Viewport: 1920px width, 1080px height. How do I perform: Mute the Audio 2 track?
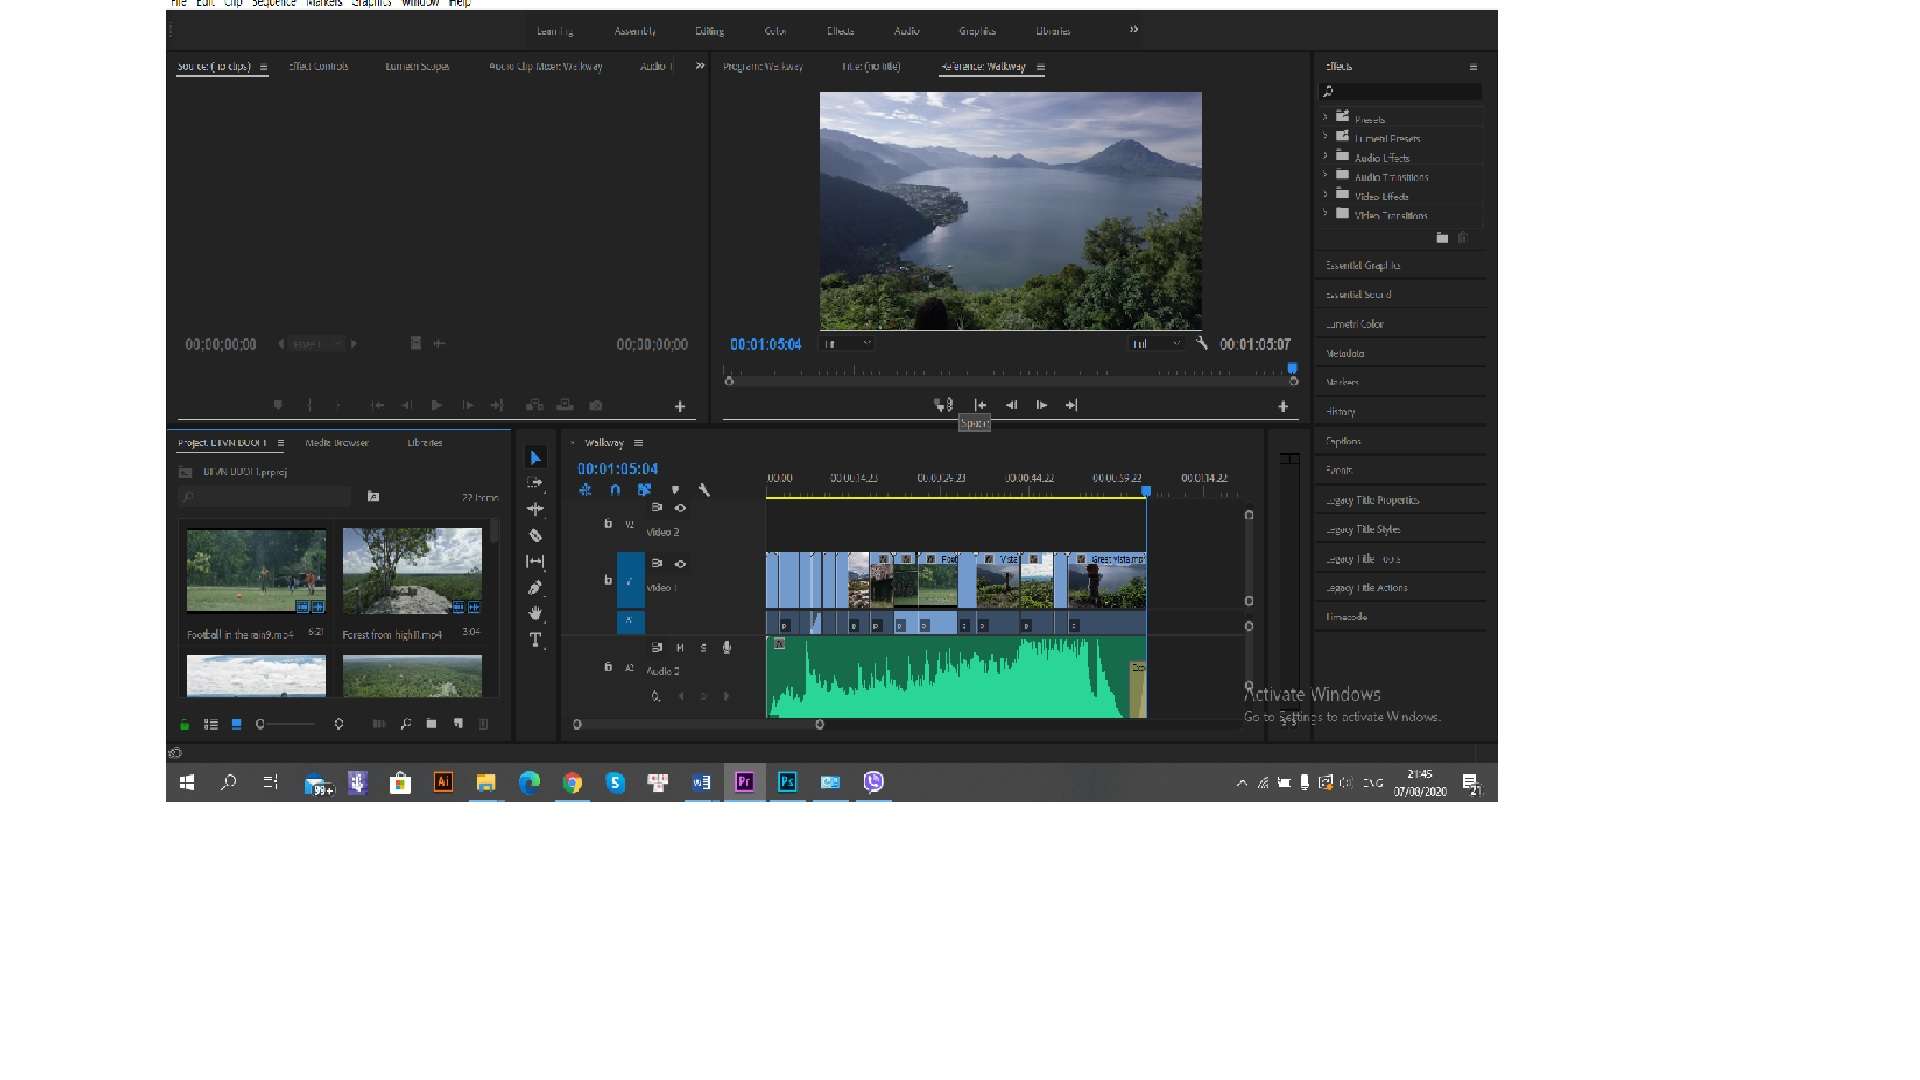(680, 648)
